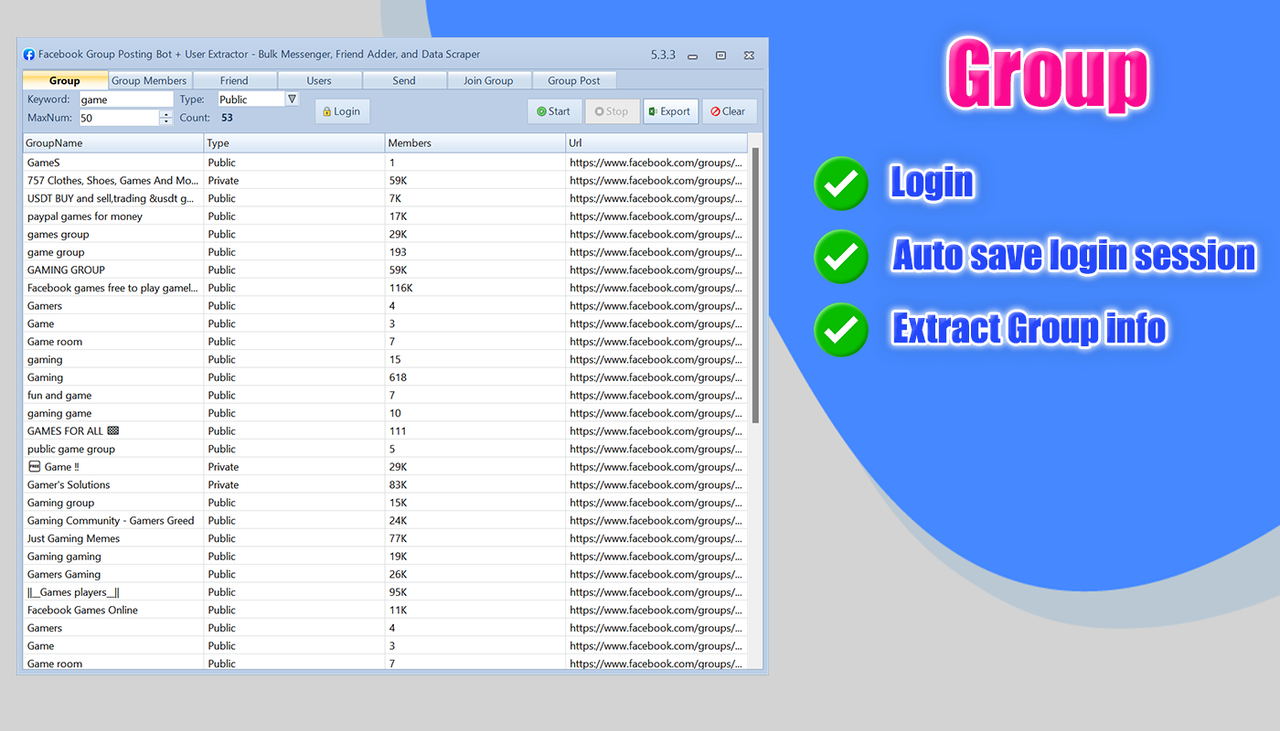
Task: Select the 'Gaming' row with 618 members
Action: tap(385, 377)
